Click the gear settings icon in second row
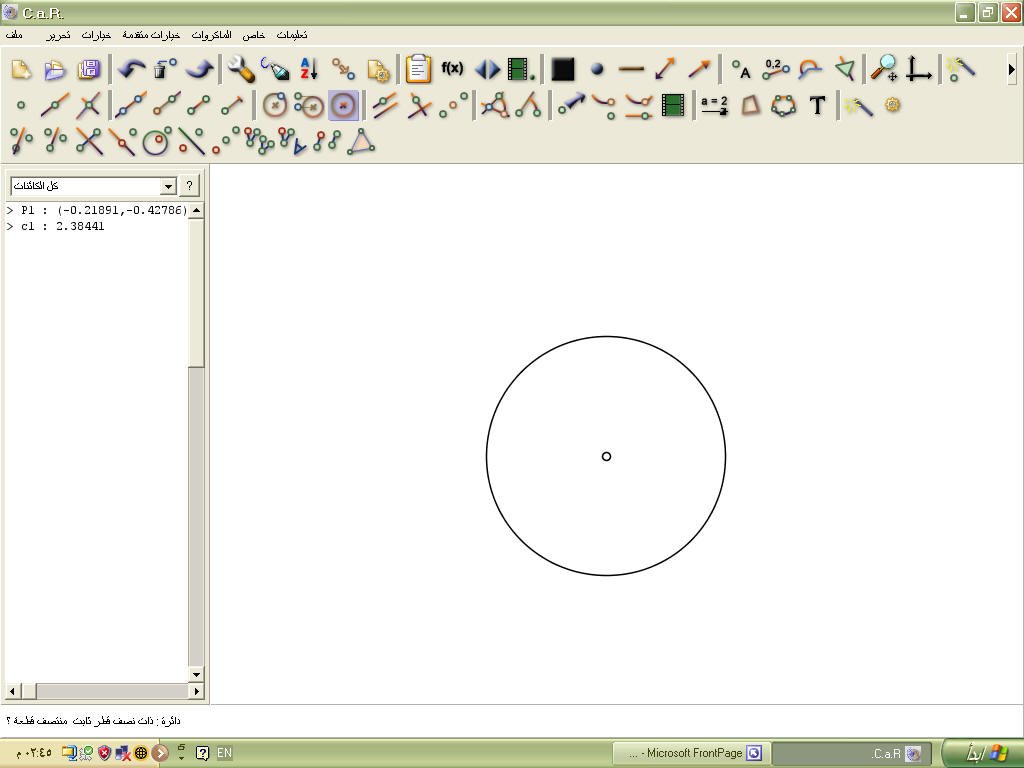 point(893,104)
